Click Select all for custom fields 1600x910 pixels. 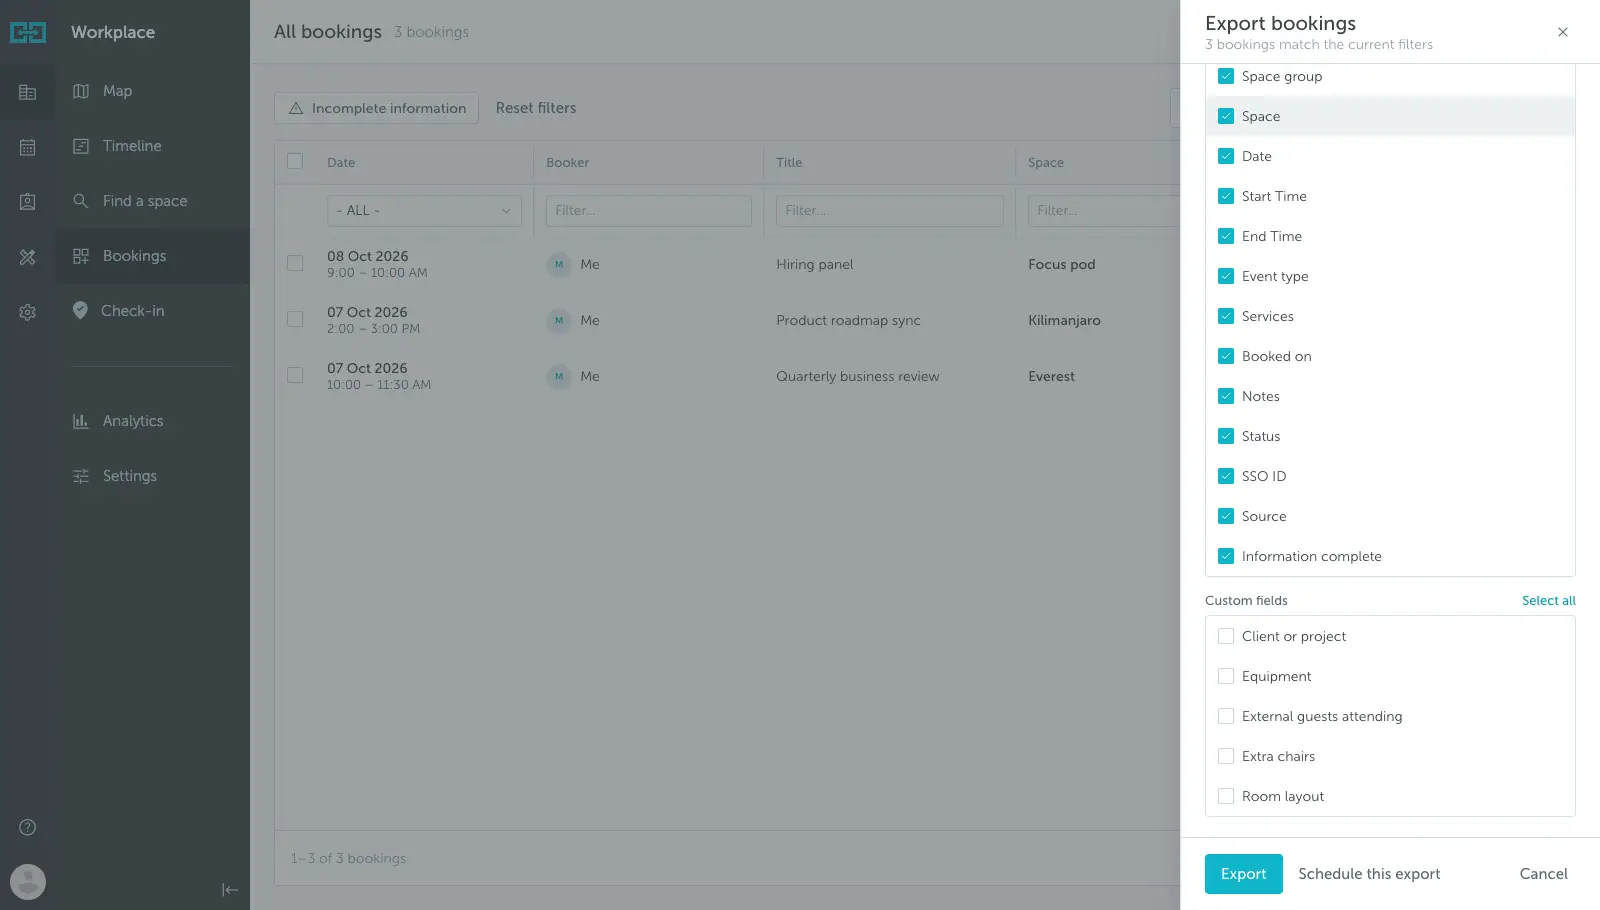coord(1549,601)
